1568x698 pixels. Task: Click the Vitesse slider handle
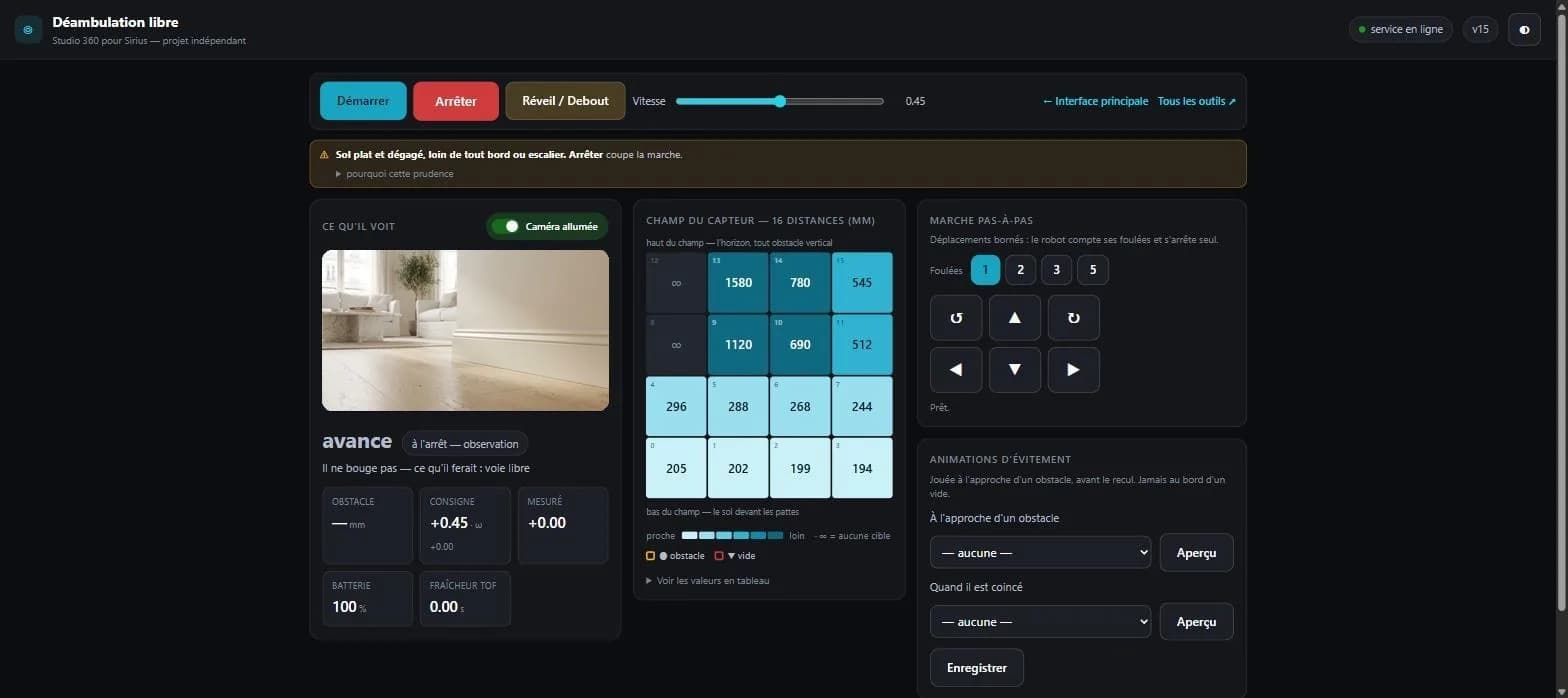(x=780, y=101)
